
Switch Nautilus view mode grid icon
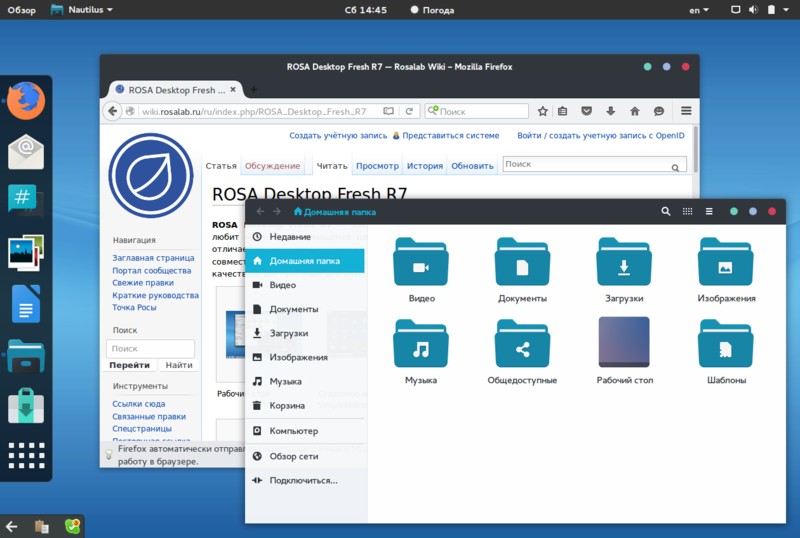pyautogui.click(x=688, y=211)
